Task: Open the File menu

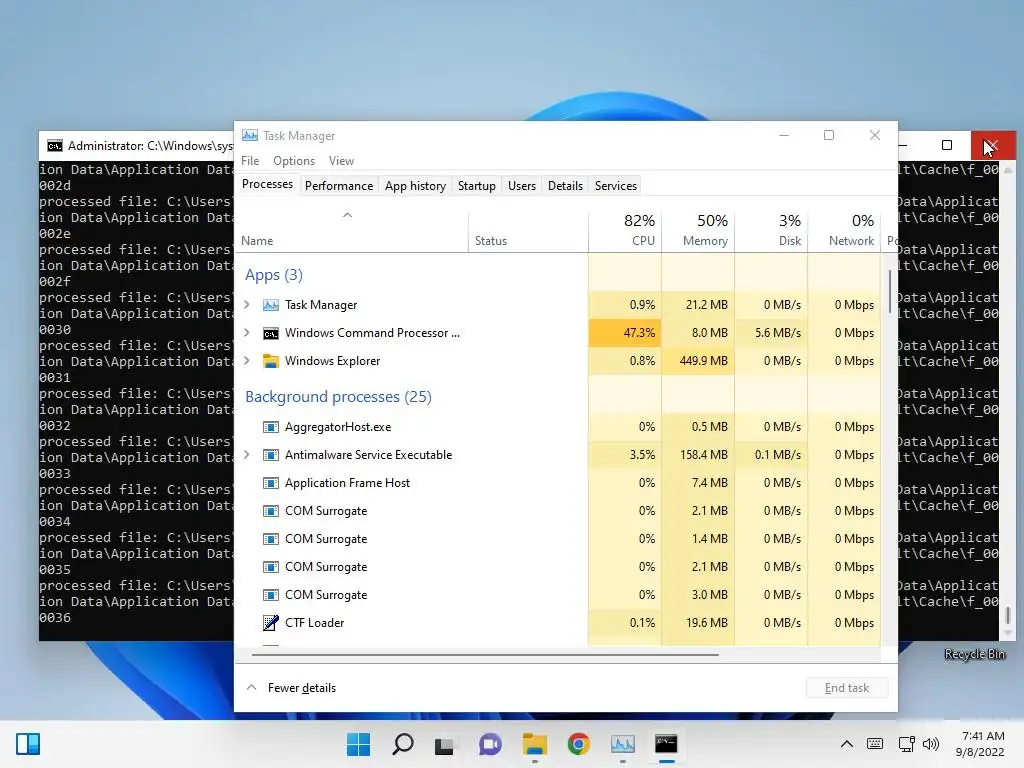Action: (250, 161)
